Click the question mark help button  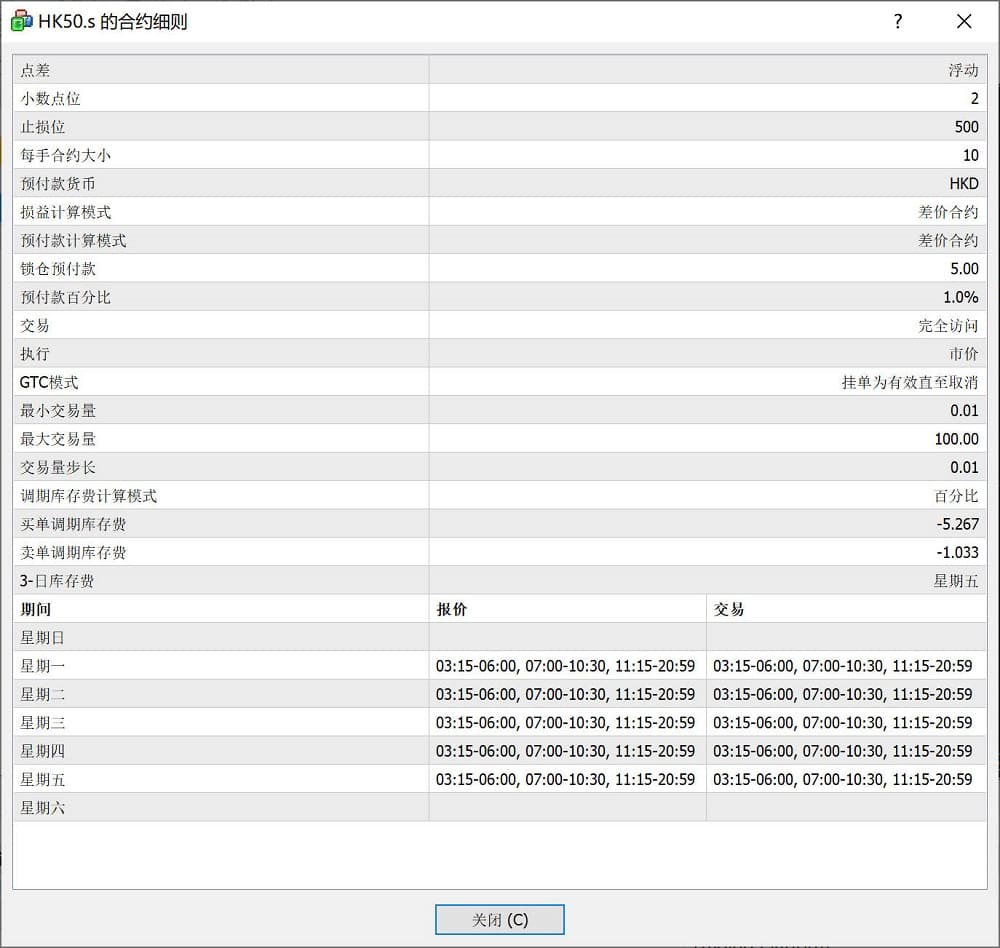[898, 21]
